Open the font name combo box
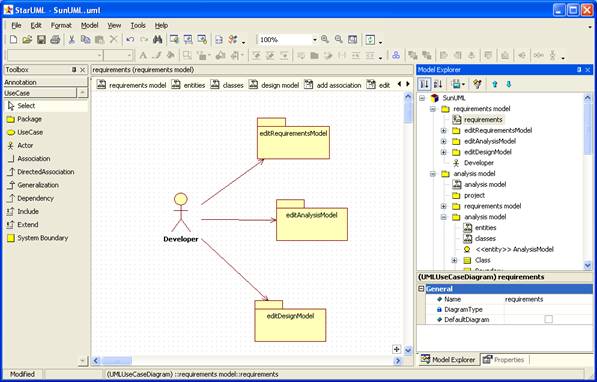Image resolution: width=597 pixels, height=382 pixels. (55, 56)
